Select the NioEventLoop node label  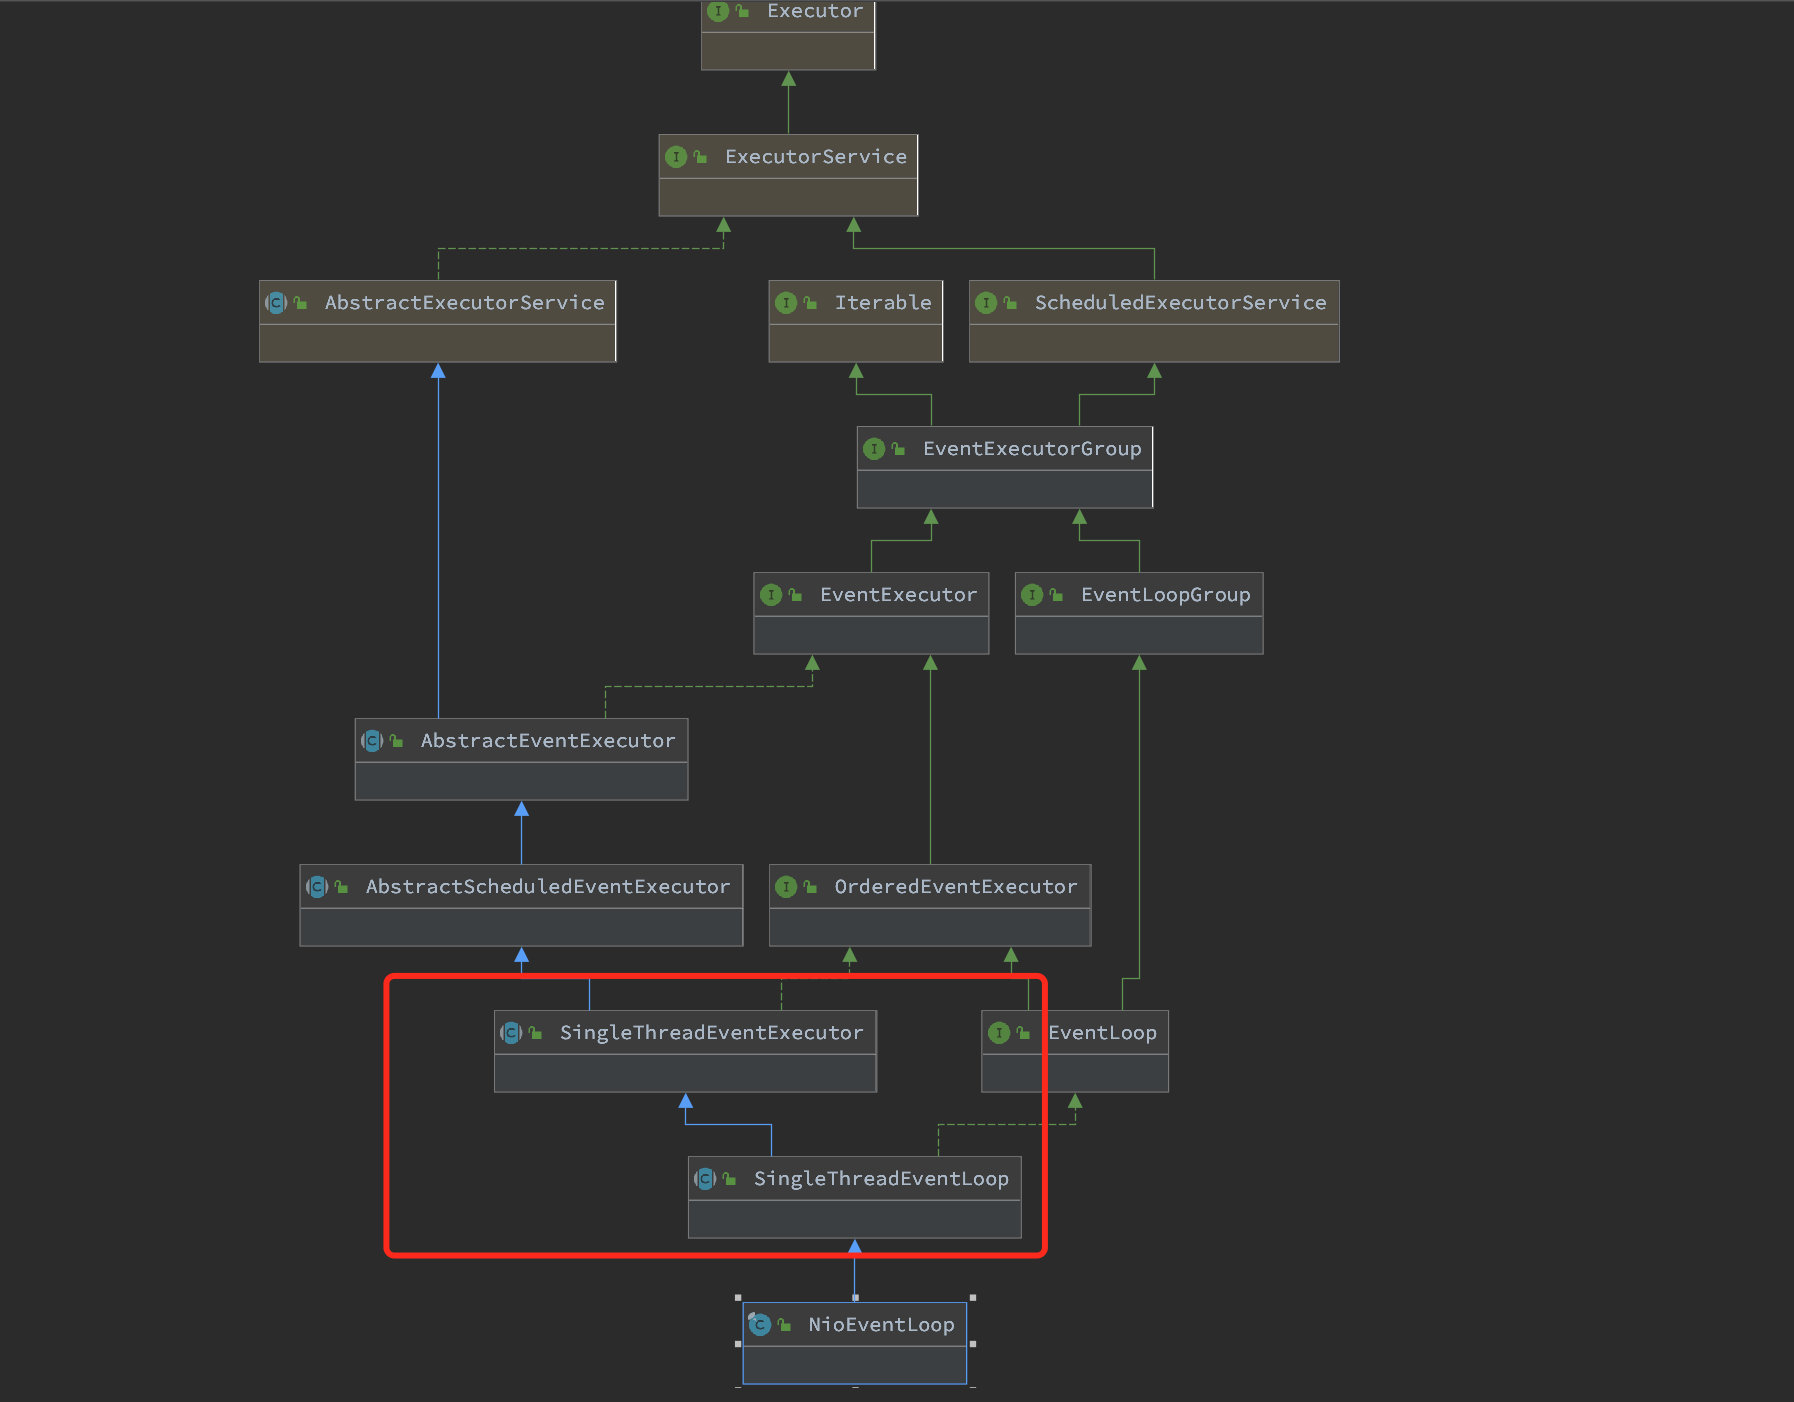point(881,1325)
